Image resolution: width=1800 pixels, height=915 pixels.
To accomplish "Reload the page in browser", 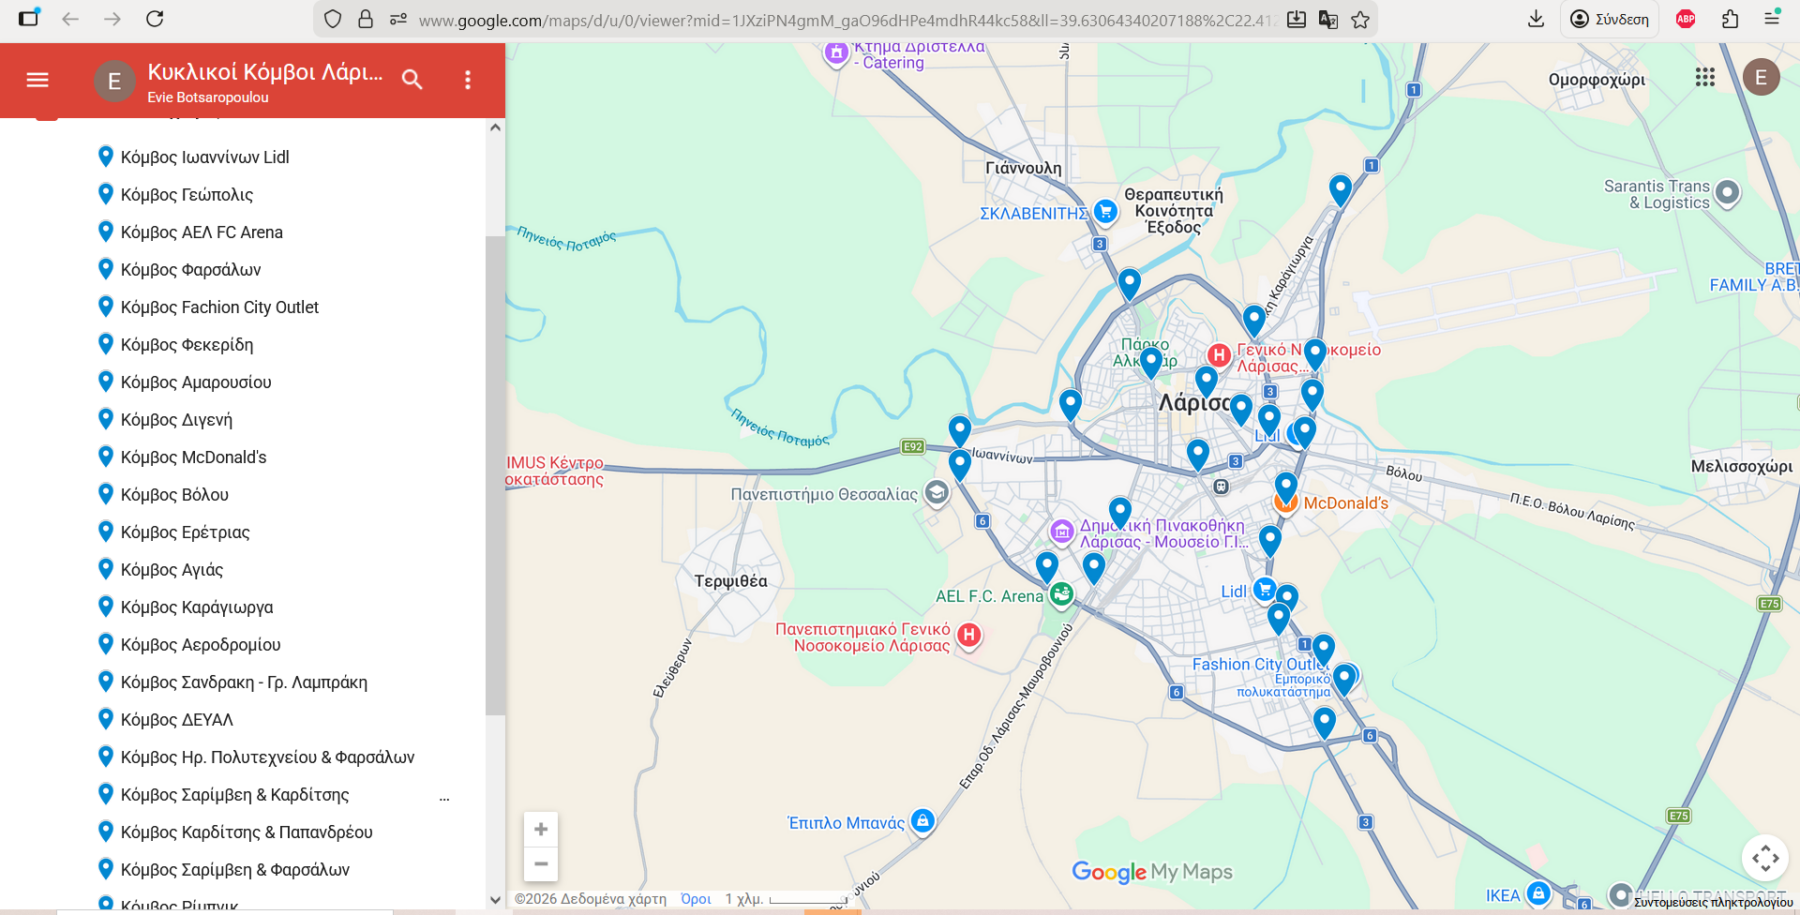I will tap(154, 19).
